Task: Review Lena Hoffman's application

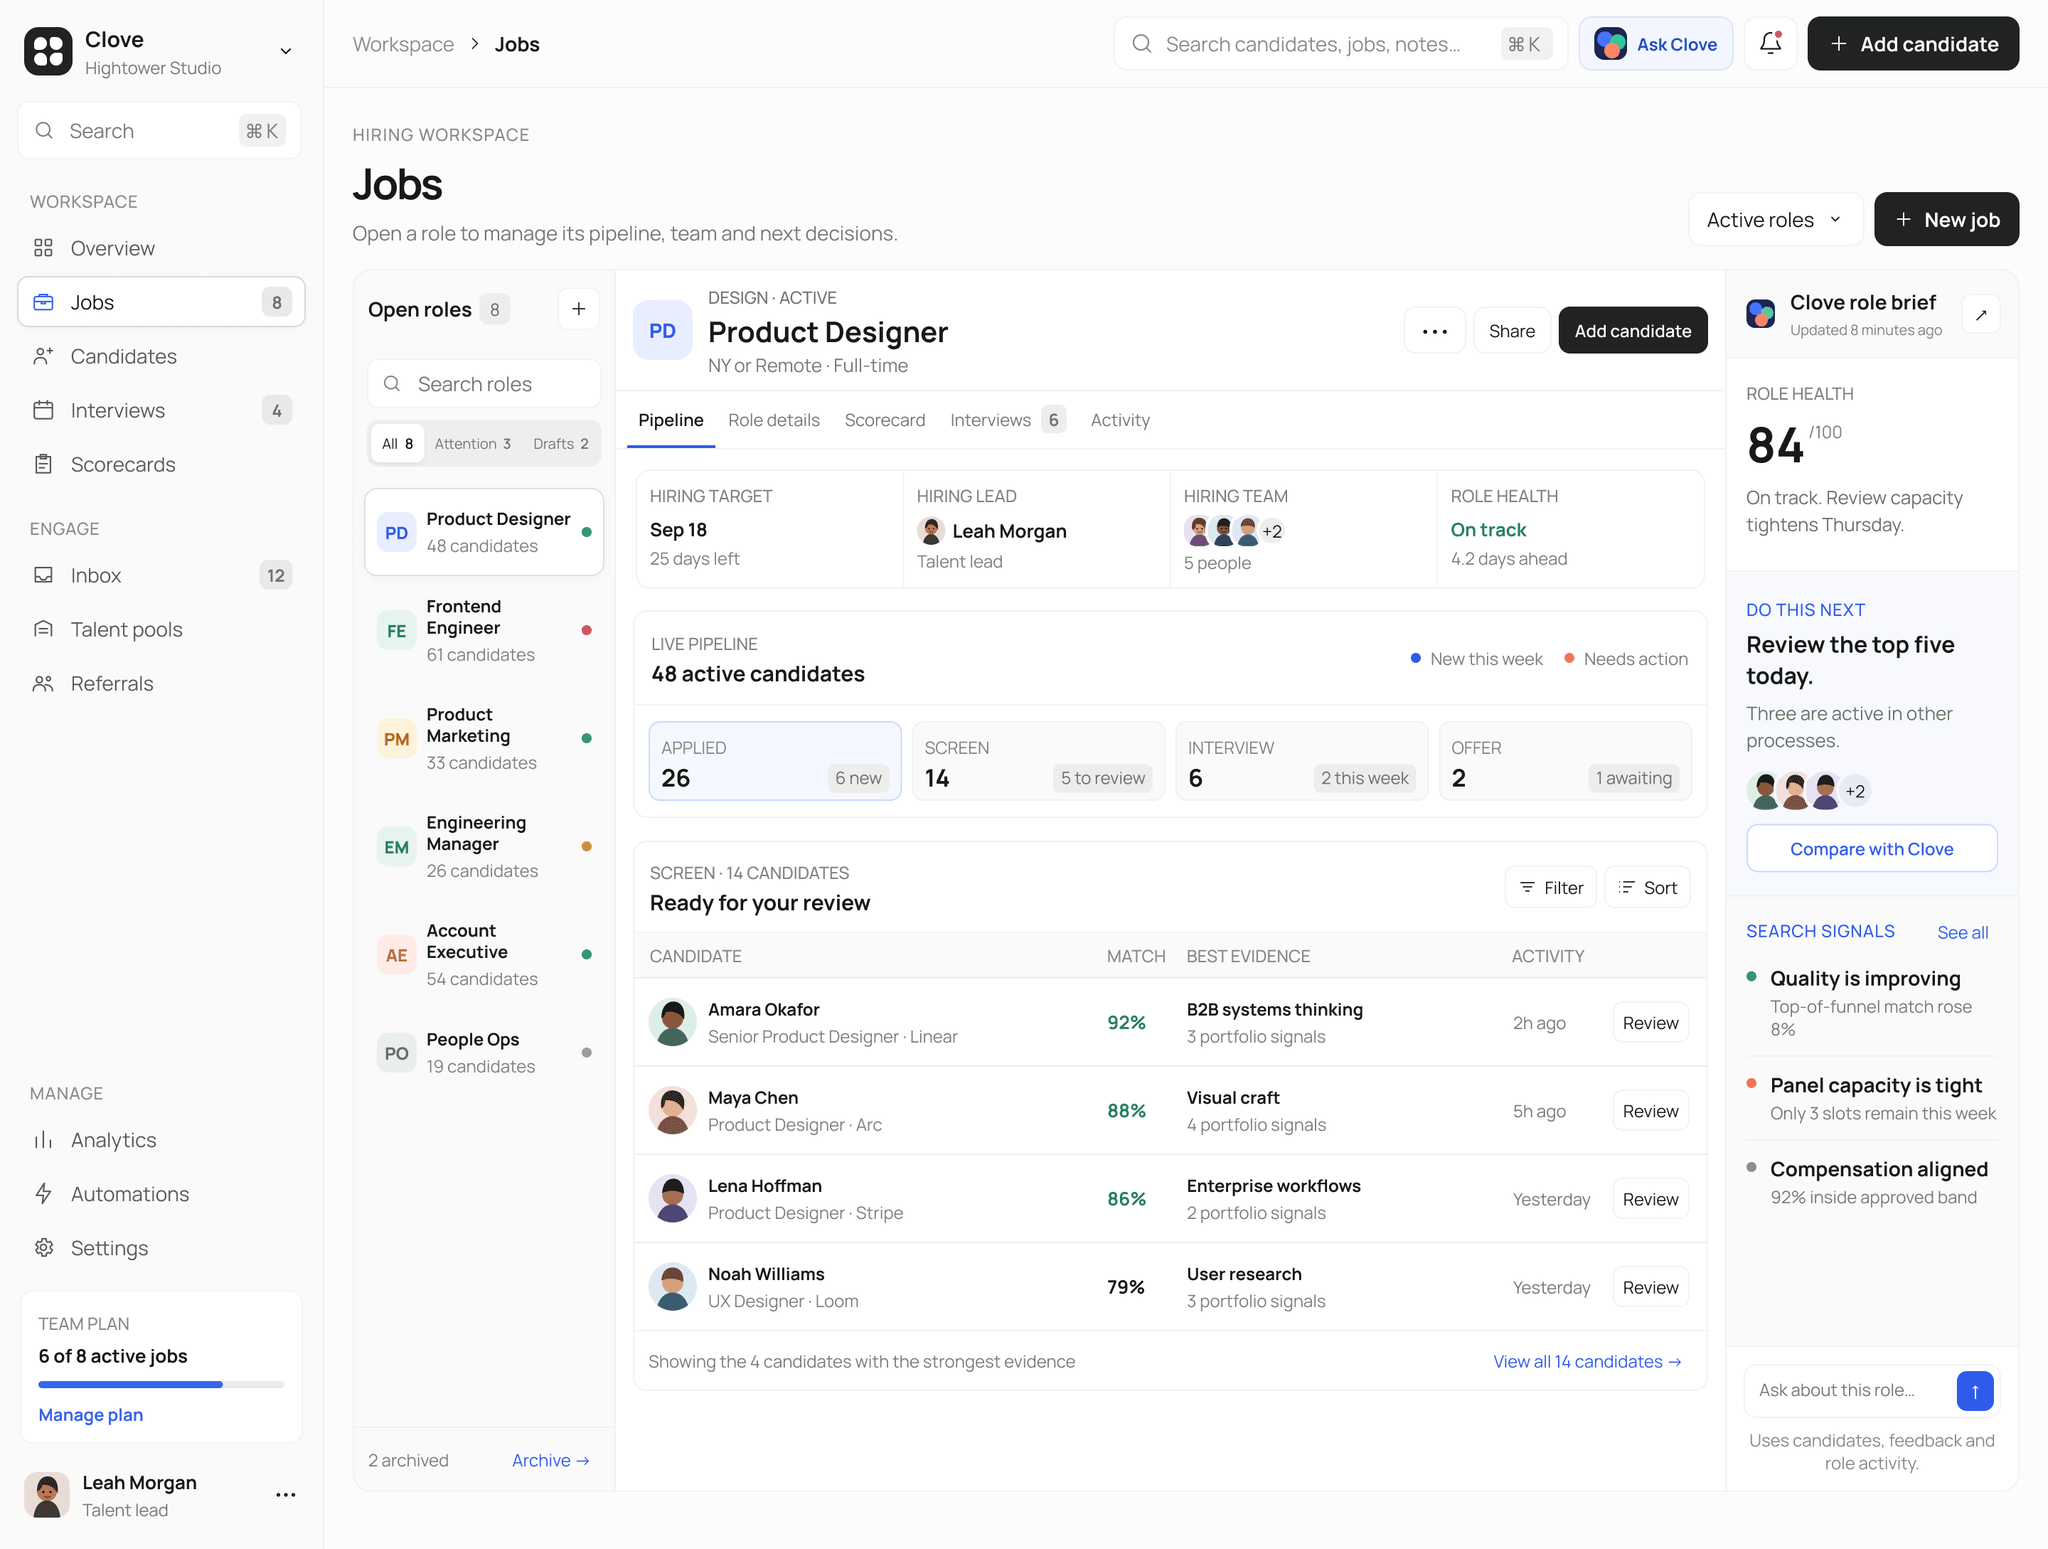Action: (1650, 1199)
